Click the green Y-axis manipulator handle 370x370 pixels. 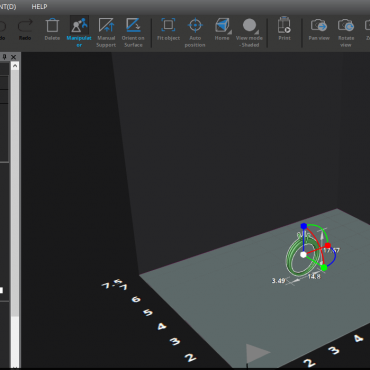coord(324,267)
